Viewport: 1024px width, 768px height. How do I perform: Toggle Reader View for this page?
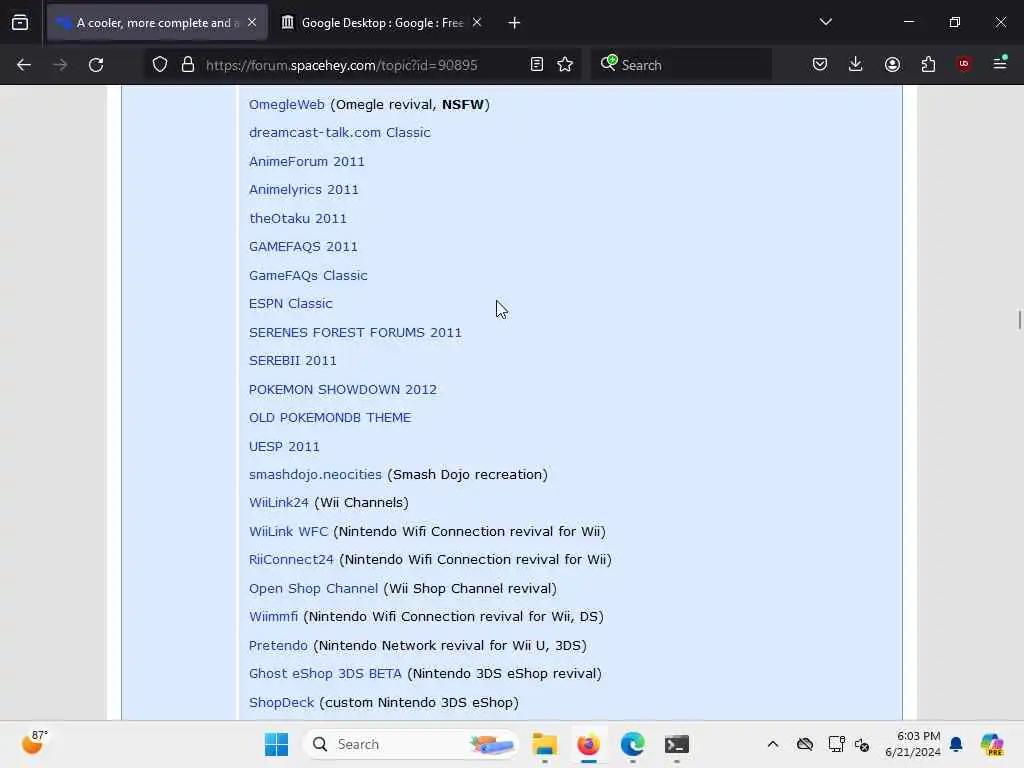coord(537,65)
